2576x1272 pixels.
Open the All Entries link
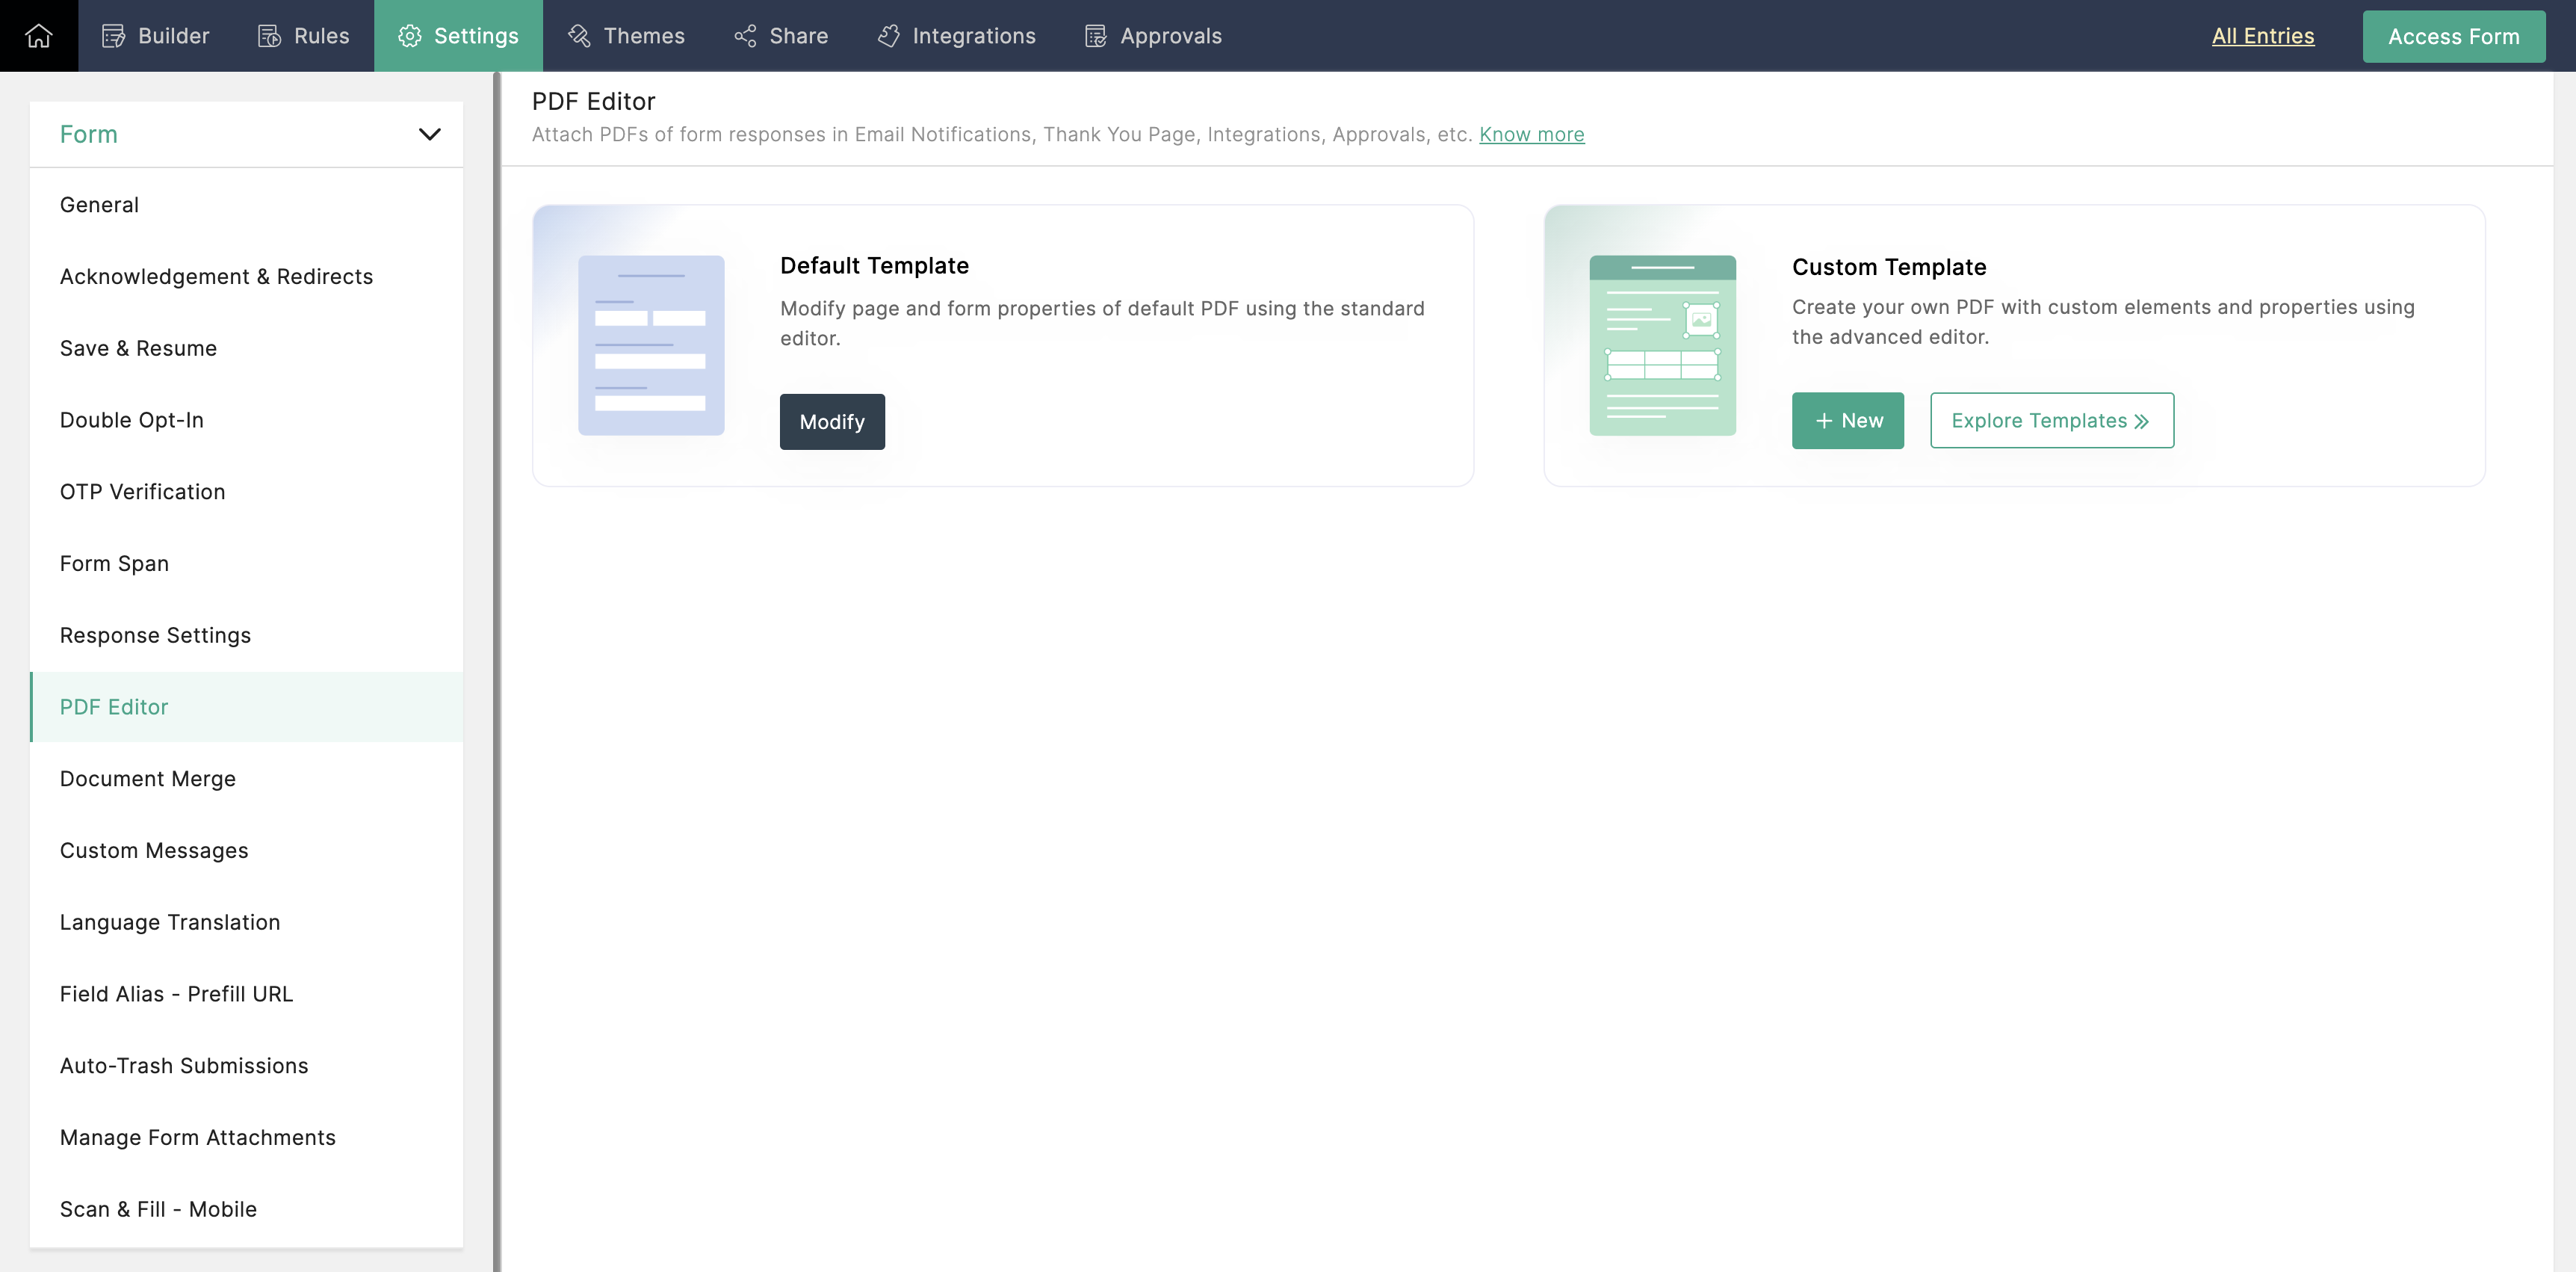tap(2262, 36)
